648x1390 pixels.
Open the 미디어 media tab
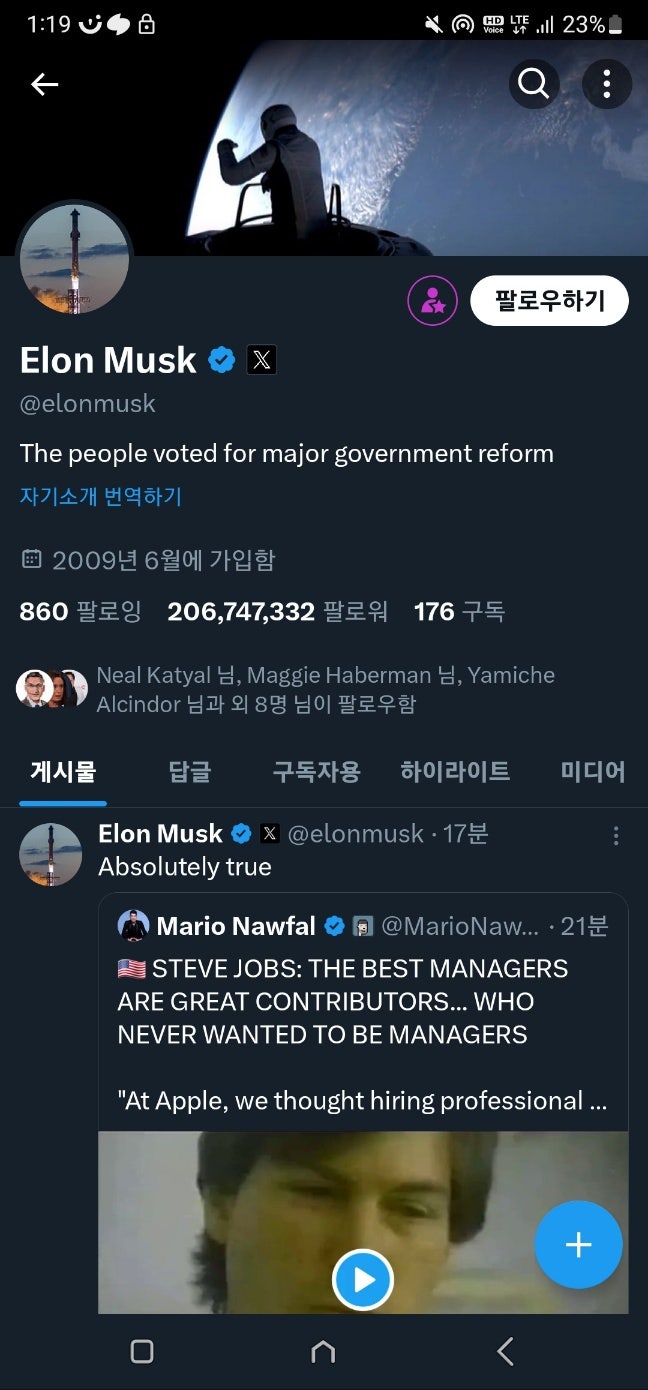[x=593, y=771]
